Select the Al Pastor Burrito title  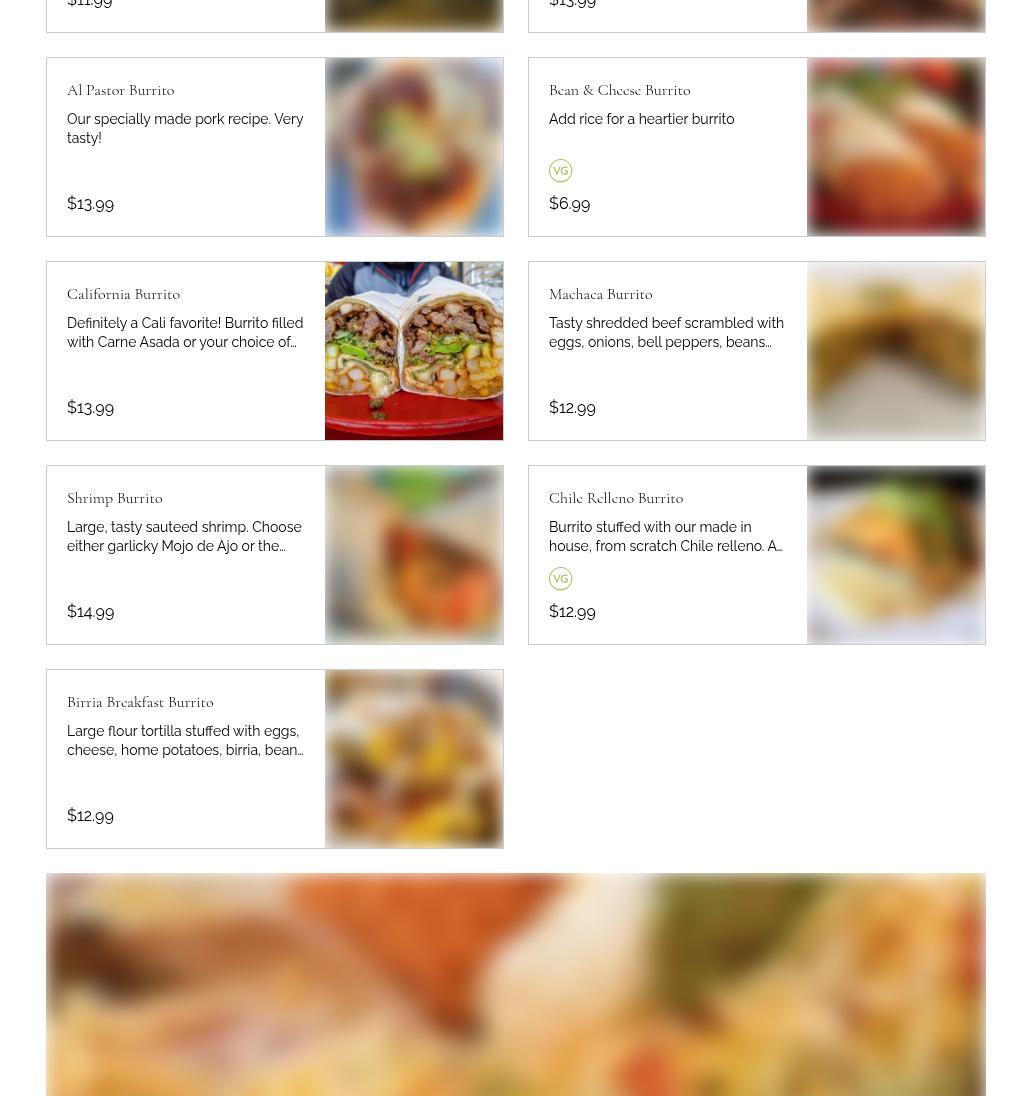coord(120,90)
